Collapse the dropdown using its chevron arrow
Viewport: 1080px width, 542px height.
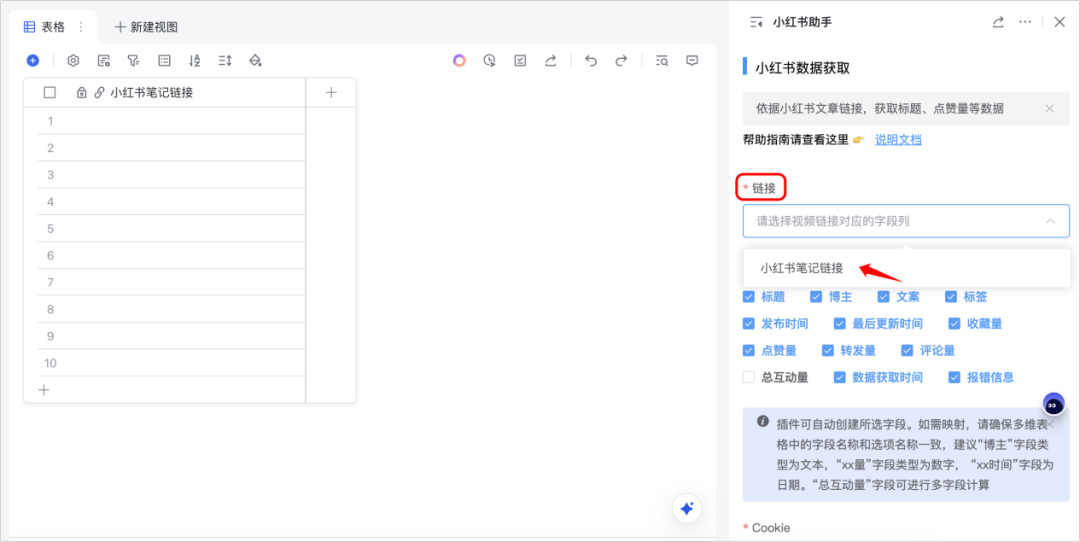pyautogui.click(x=1050, y=221)
